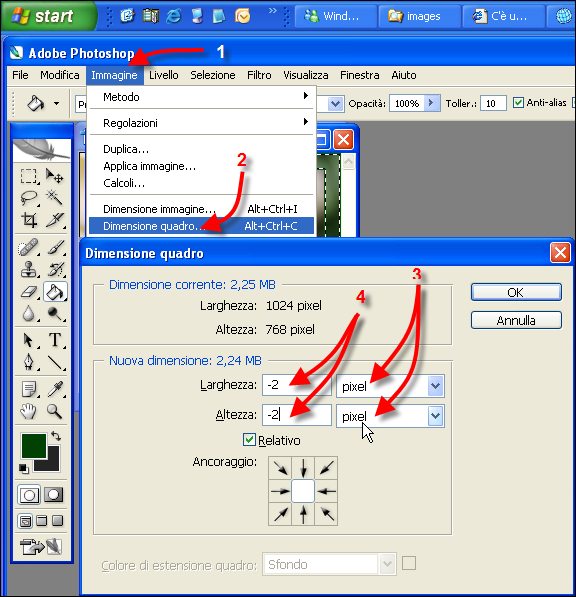Click the Altezza input field
The height and width of the screenshot is (597, 576).
(296, 415)
